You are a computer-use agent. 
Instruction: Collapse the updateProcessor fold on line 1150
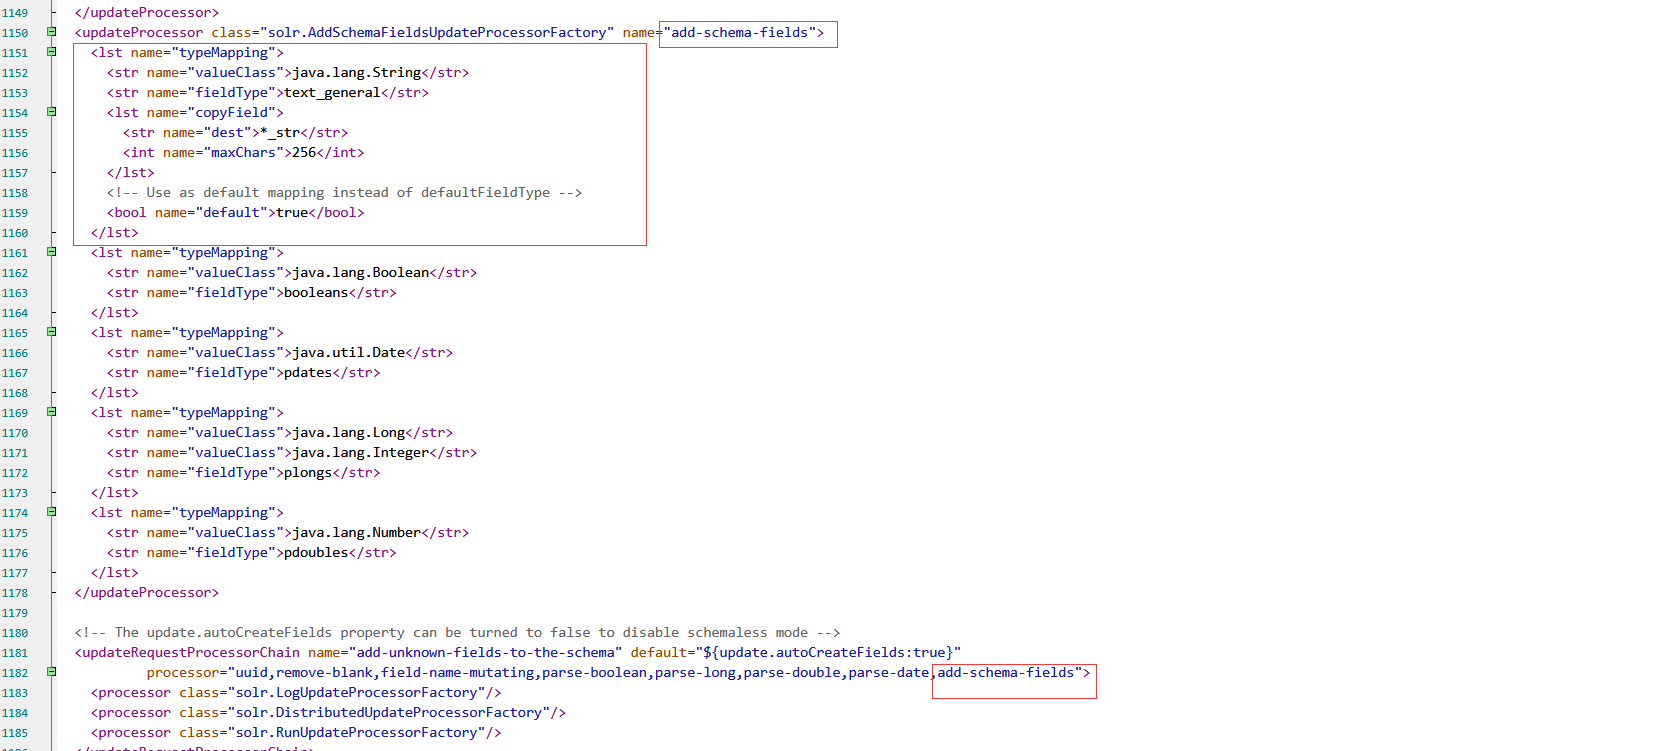tap(52, 32)
